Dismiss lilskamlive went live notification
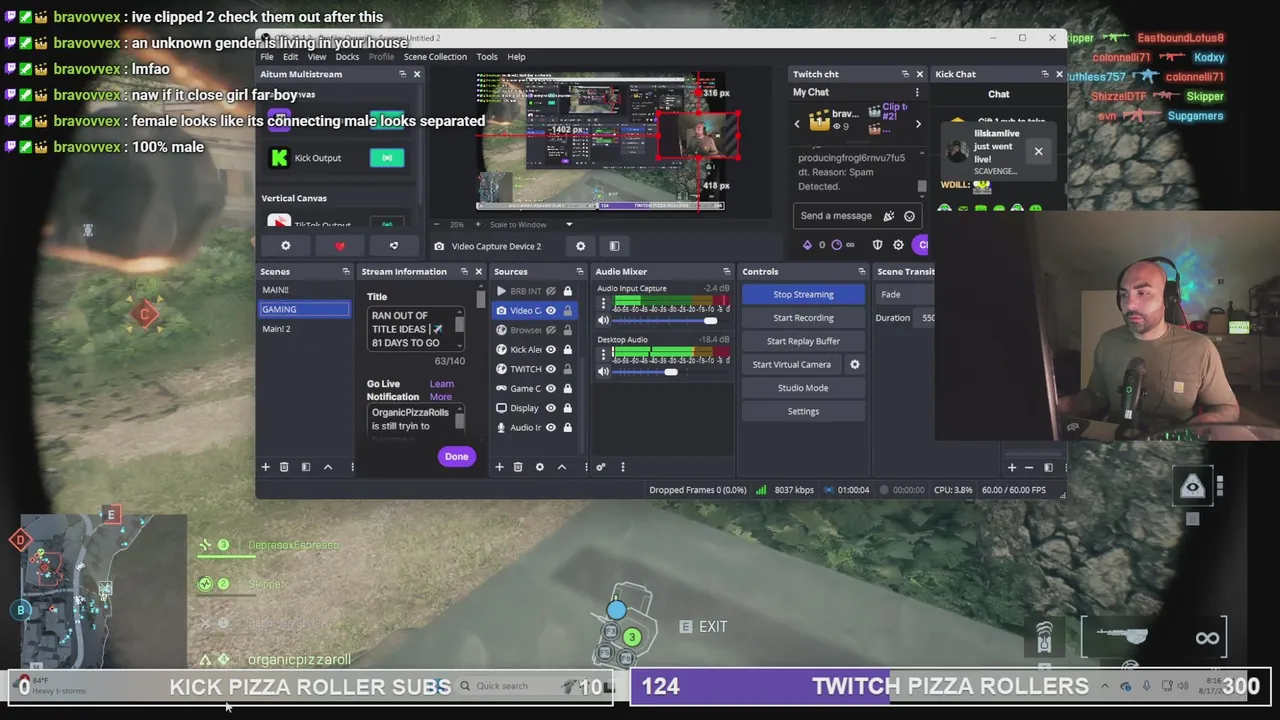Viewport: 1280px width, 720px height. (x=1038, y=152)
